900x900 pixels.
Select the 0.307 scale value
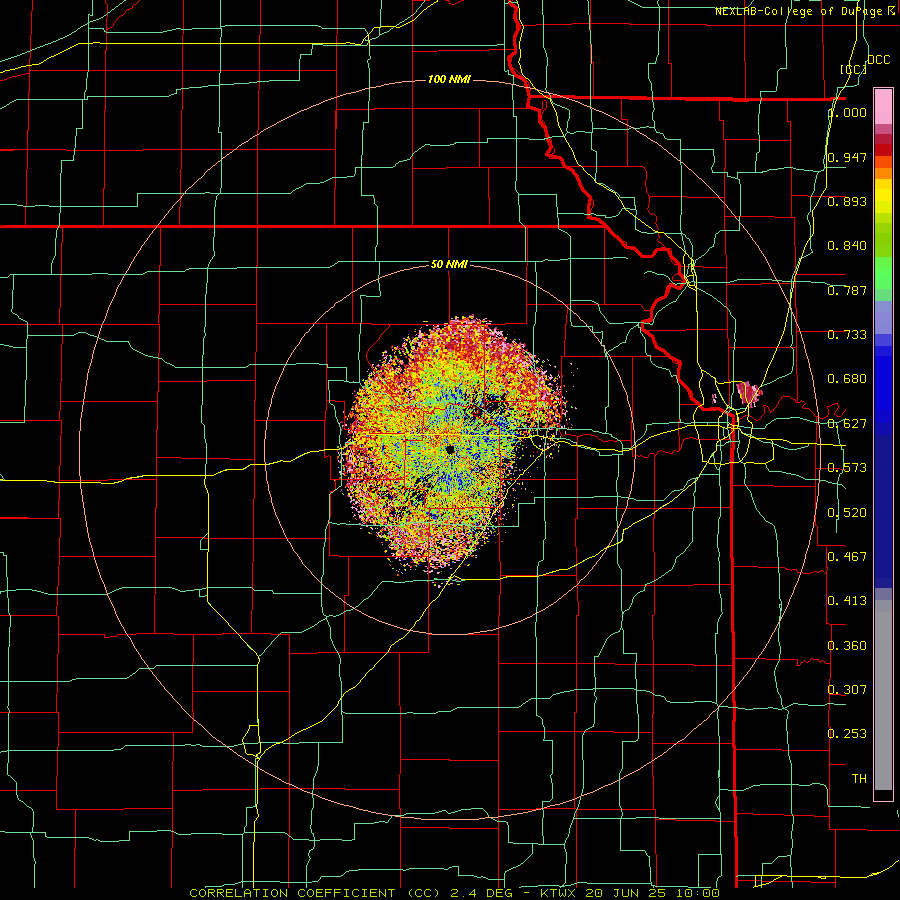[x=847, y=689]
